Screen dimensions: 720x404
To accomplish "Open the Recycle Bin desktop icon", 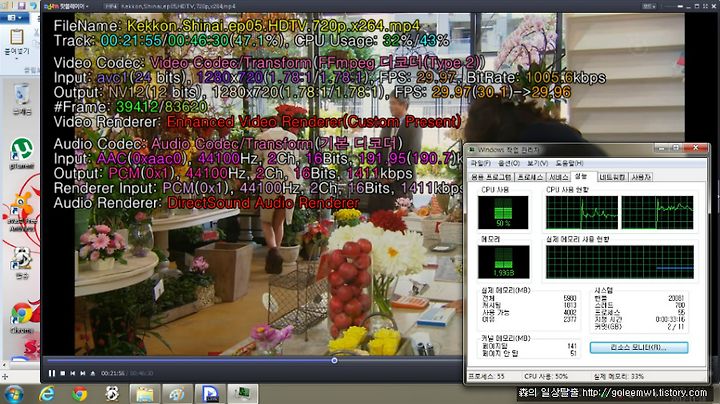I will point(22,99).
